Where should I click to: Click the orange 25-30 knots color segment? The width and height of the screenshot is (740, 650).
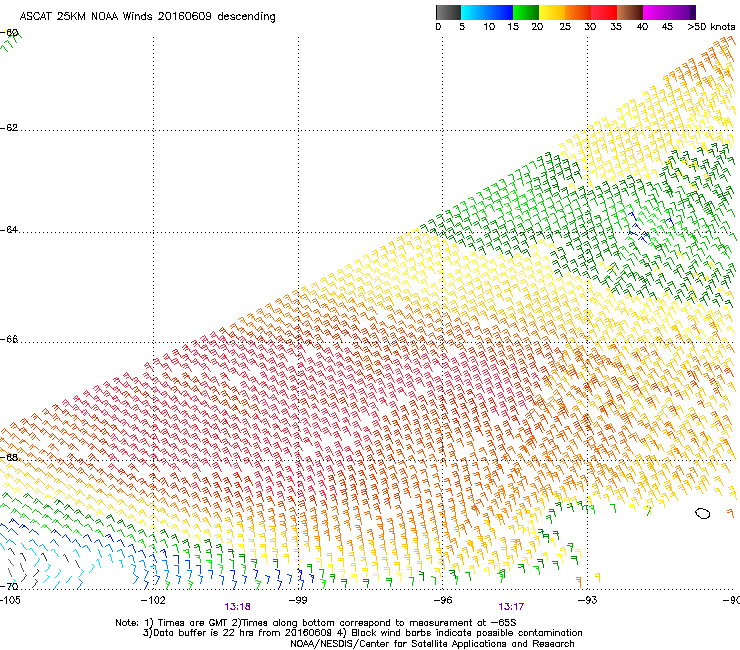click(x=578, y=12)
